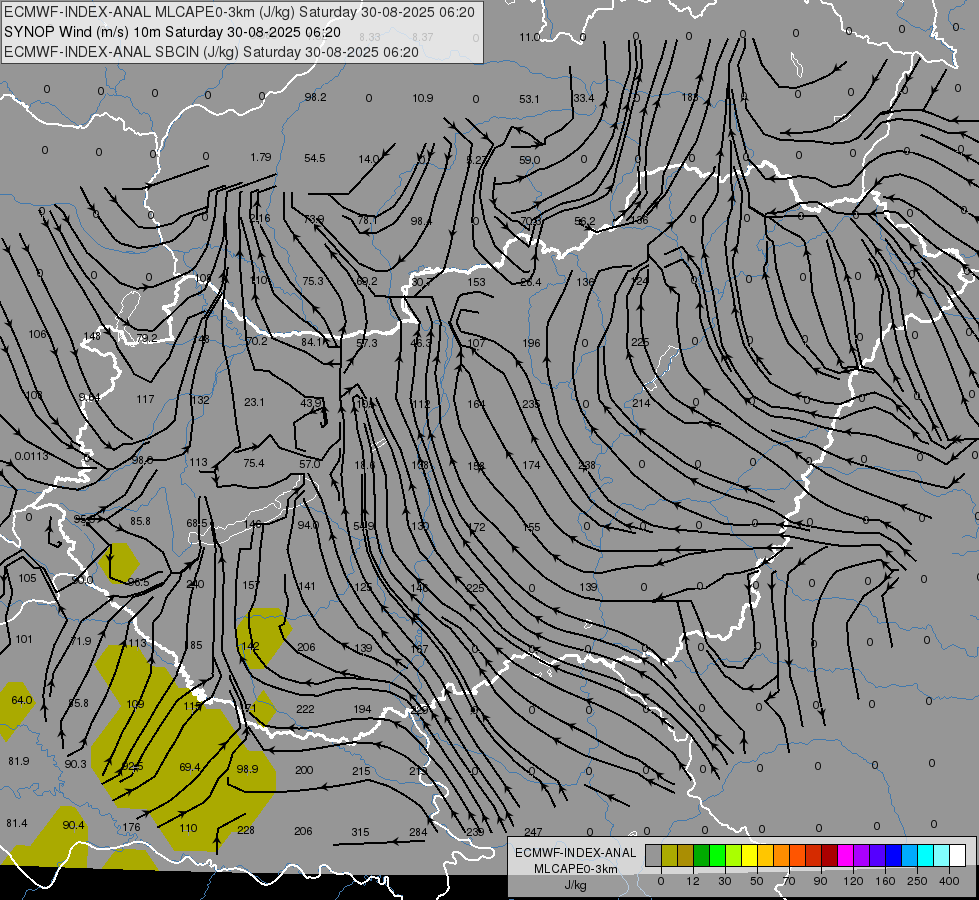Click legend tick label 400
Viewport: 979px width, 900px height.
[948, 881]
